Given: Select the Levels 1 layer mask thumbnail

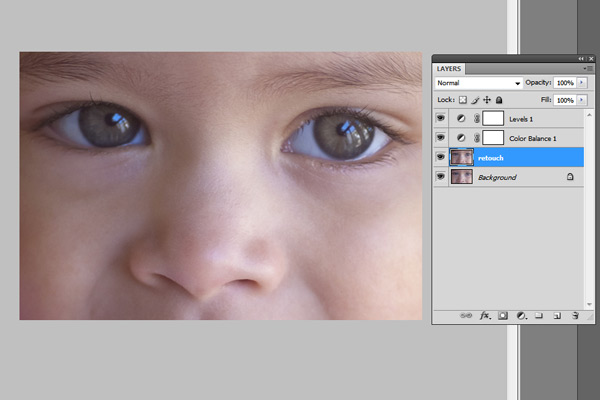Looking at the screenshot, I should tap(493, 118).
